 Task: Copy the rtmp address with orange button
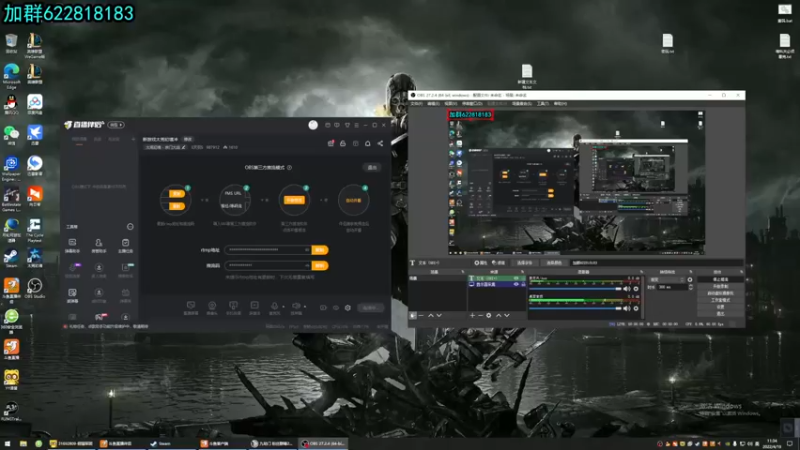click(x=320, y=250)
